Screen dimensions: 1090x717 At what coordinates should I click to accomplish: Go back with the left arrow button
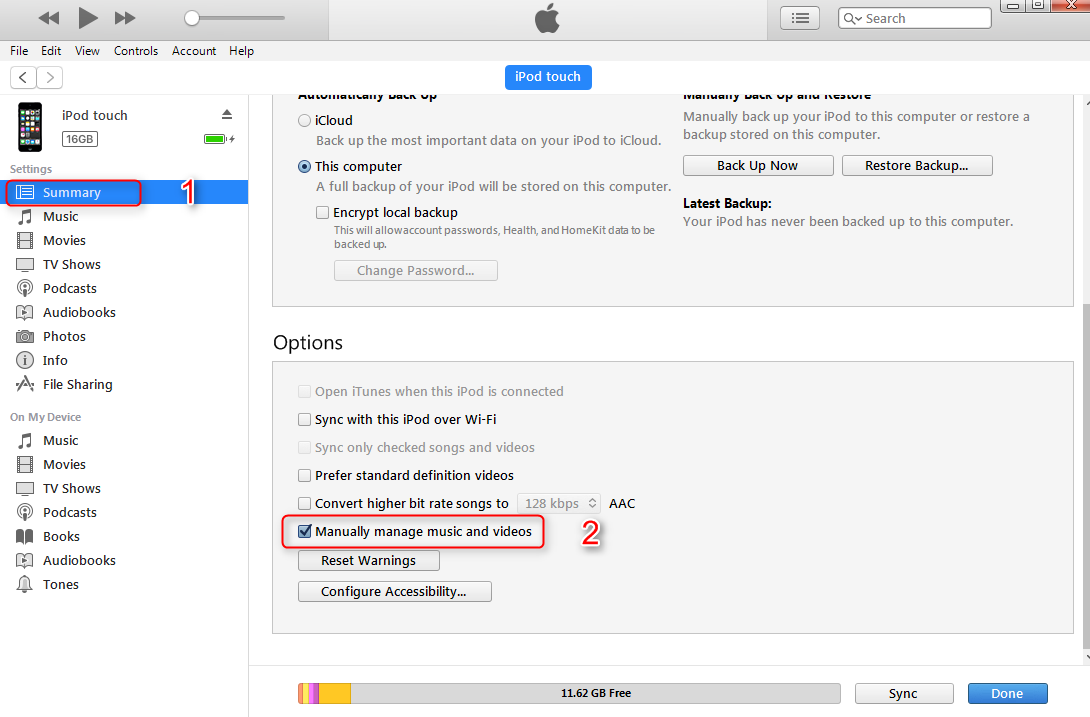23,77
